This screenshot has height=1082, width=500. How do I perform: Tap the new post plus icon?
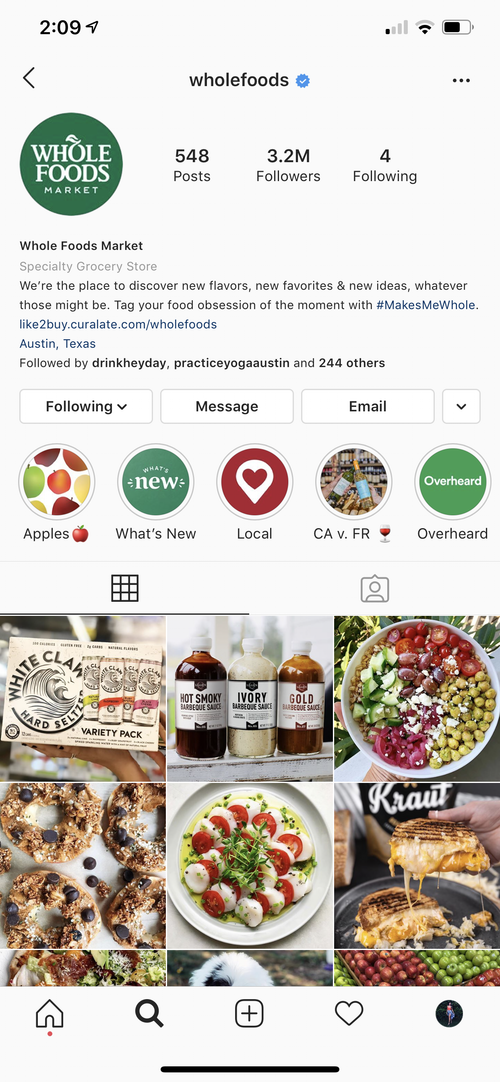pos(249,1014)
